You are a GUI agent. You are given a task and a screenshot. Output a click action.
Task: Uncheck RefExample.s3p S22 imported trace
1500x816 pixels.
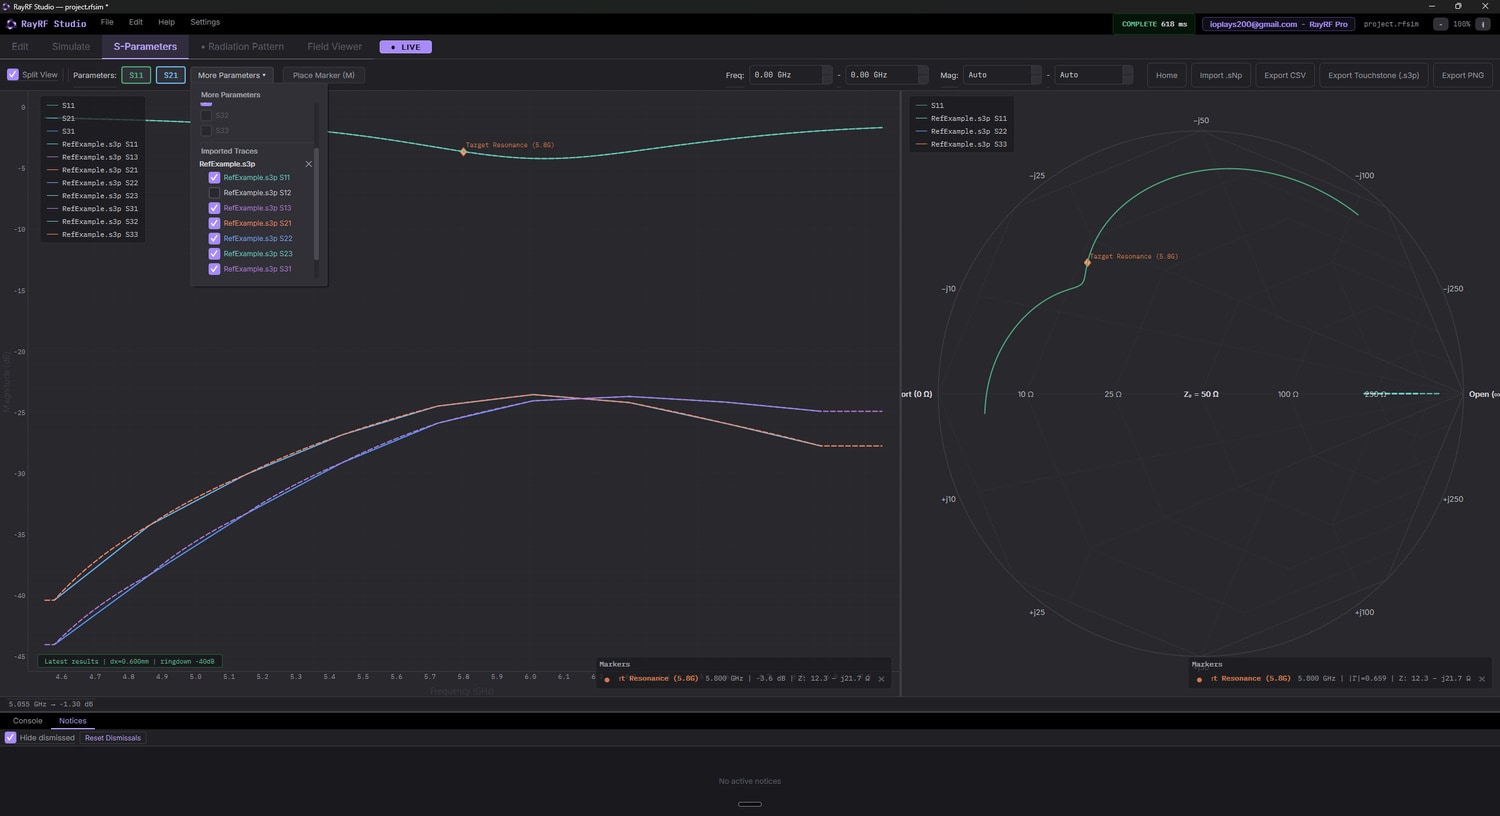pos(214,239)
